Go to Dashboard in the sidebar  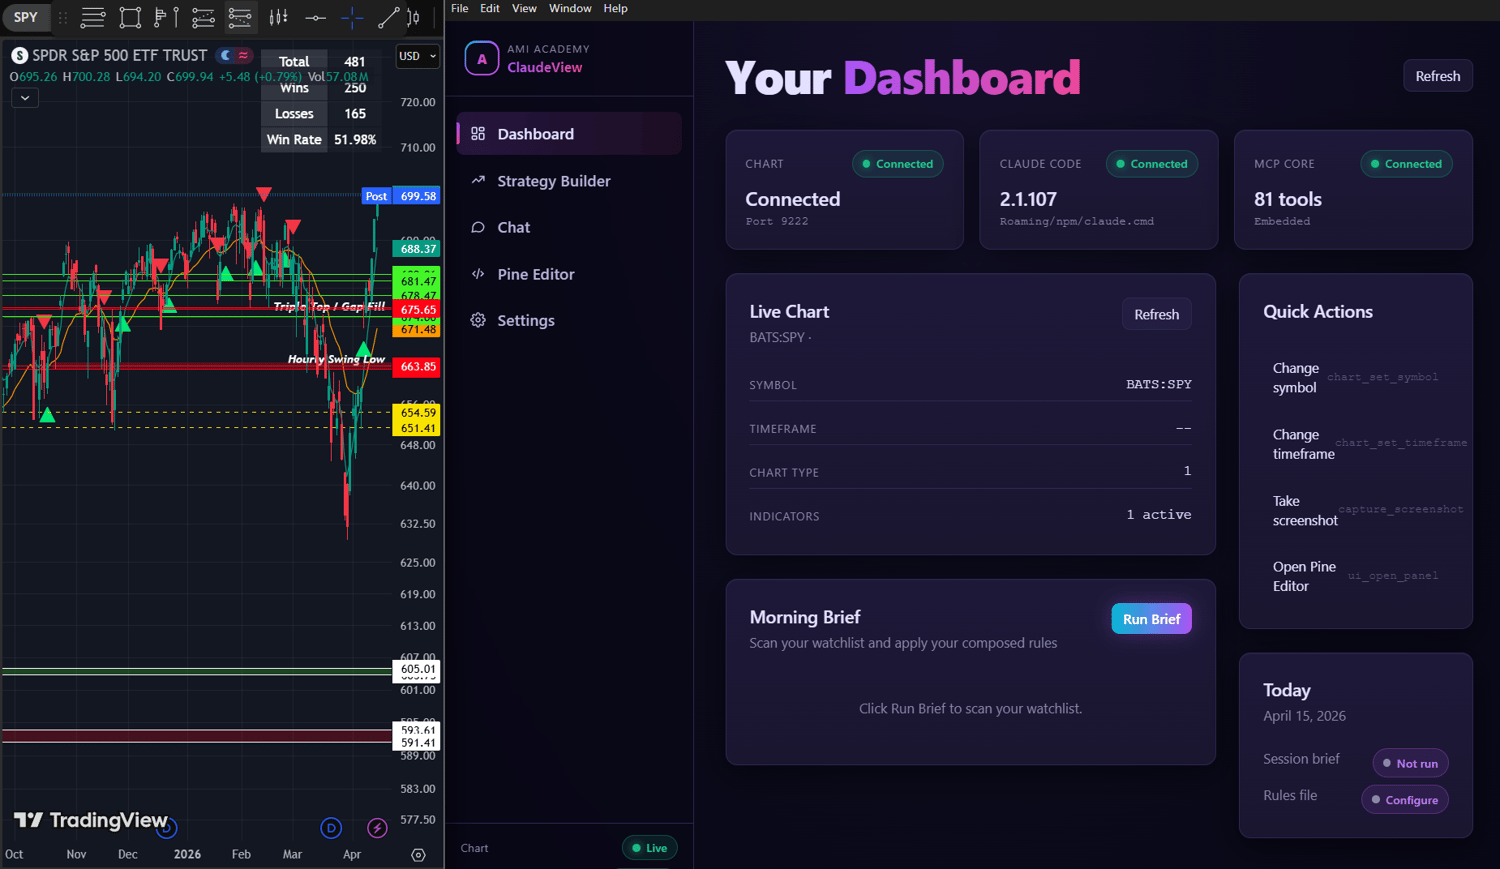pos(569,134)
